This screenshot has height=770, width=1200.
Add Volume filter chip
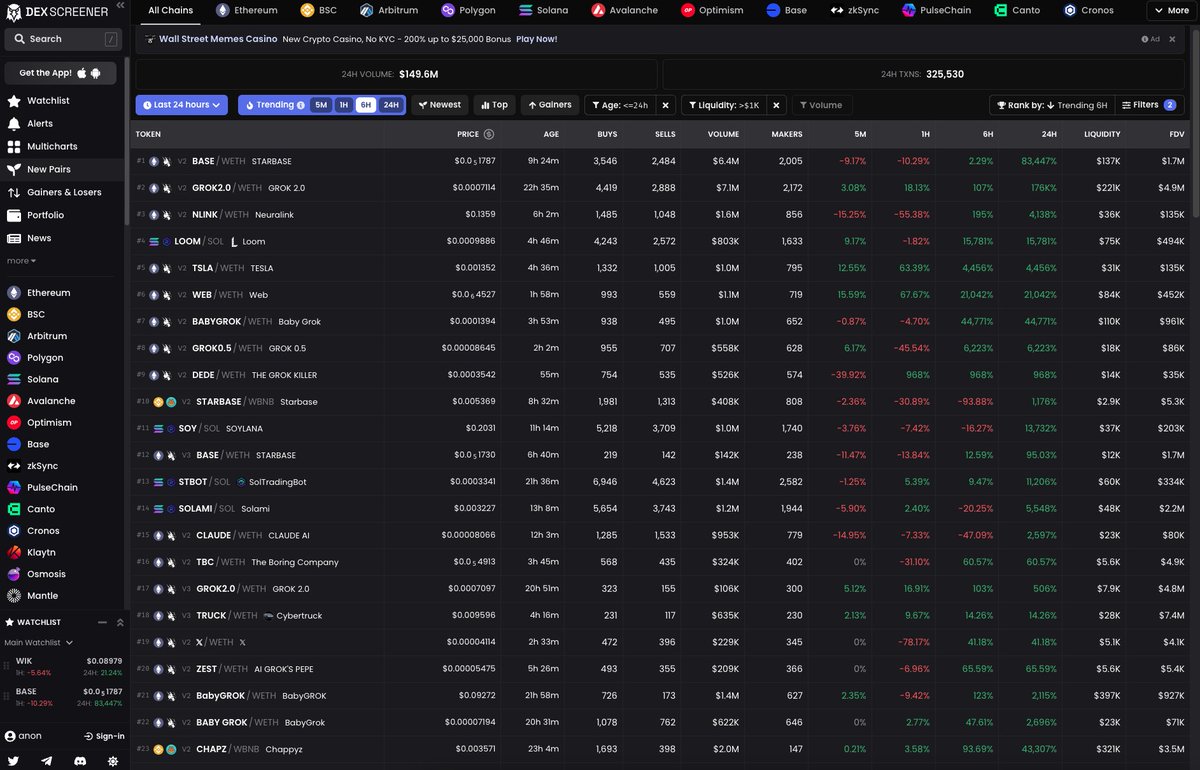pyautogui.click(x=820, y=105)
